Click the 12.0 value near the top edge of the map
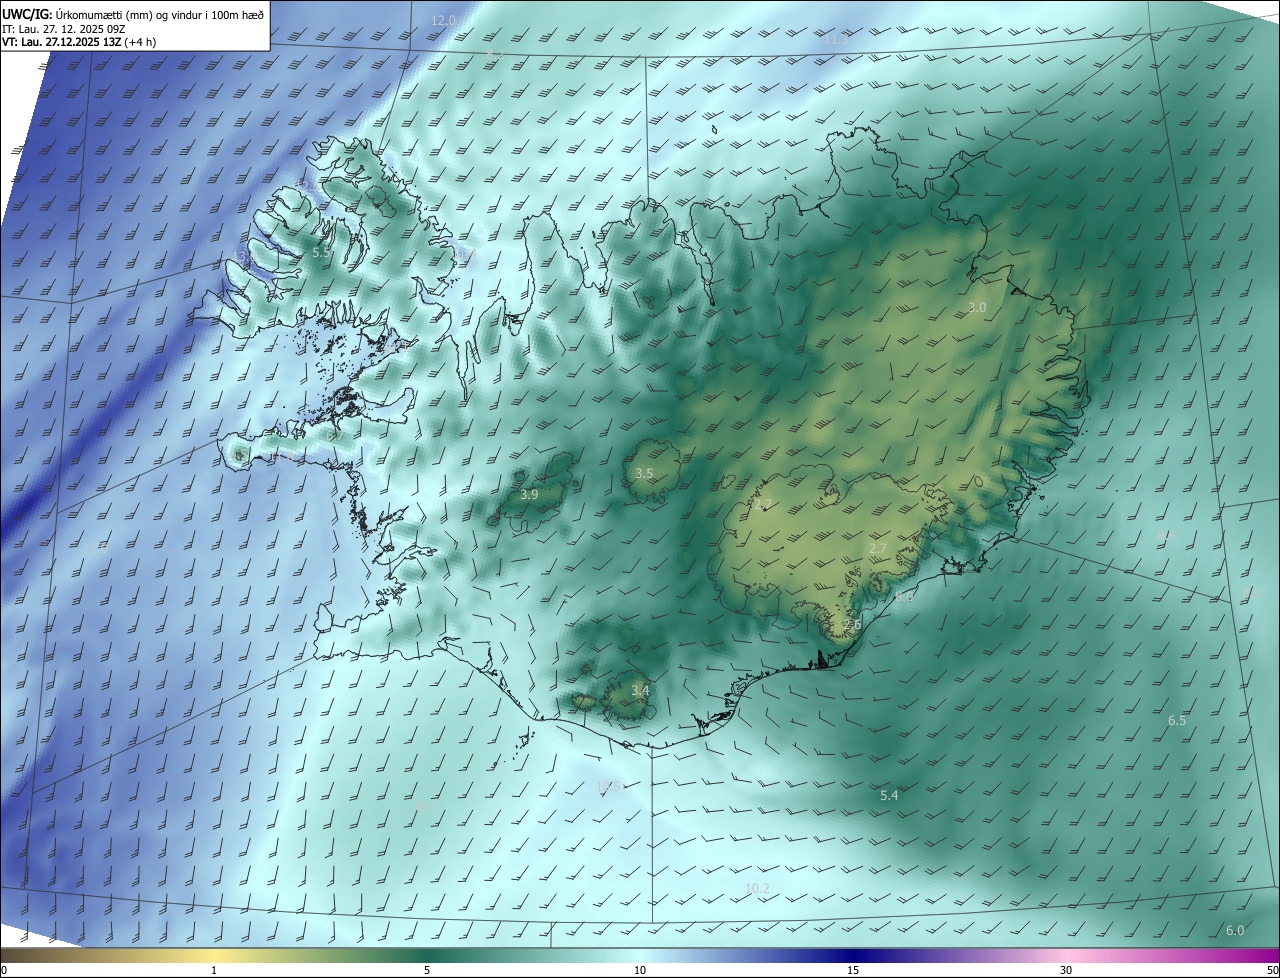The image size is (1280, 978). coord(443,21)
